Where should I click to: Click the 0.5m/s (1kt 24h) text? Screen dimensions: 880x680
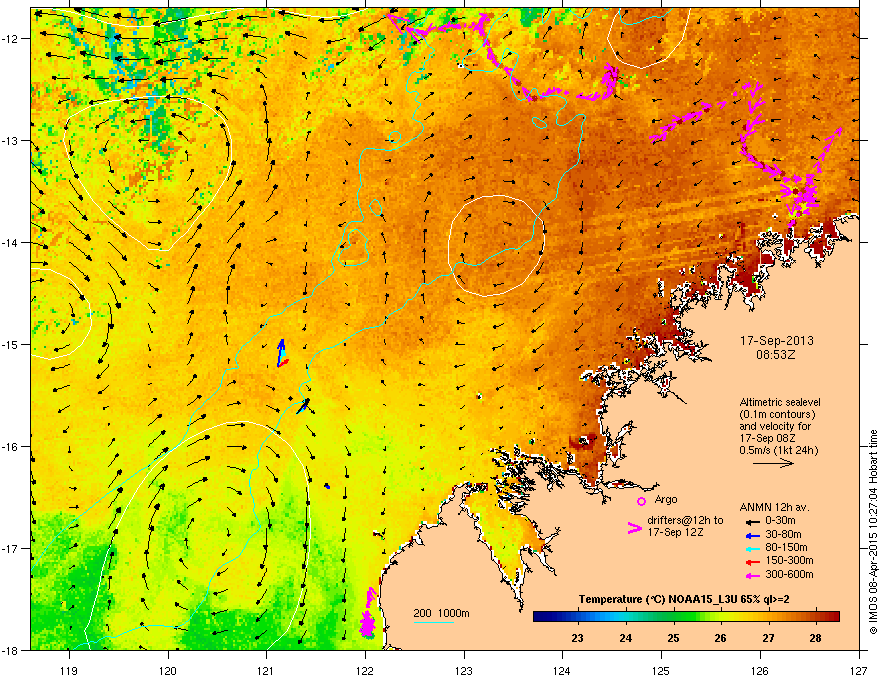tap(778, 450)
